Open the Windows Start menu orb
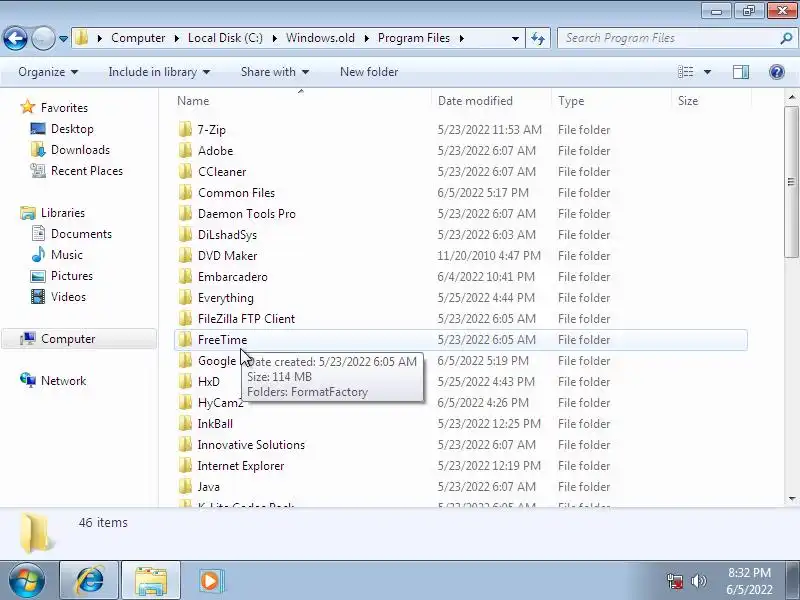800x600 pixels. coord(26,581)
